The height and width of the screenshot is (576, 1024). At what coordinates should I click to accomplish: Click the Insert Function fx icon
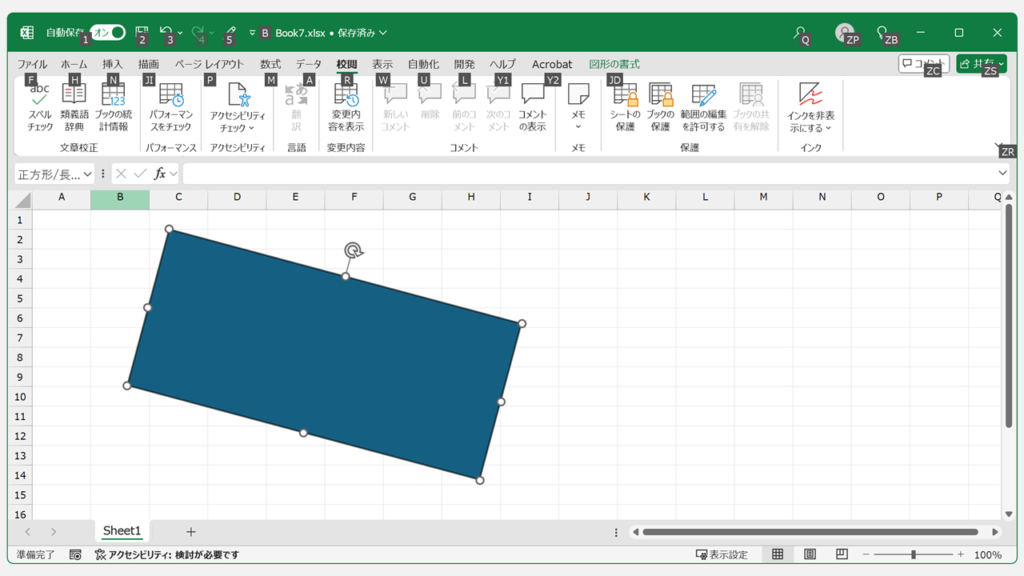click(x=159, y=174)
